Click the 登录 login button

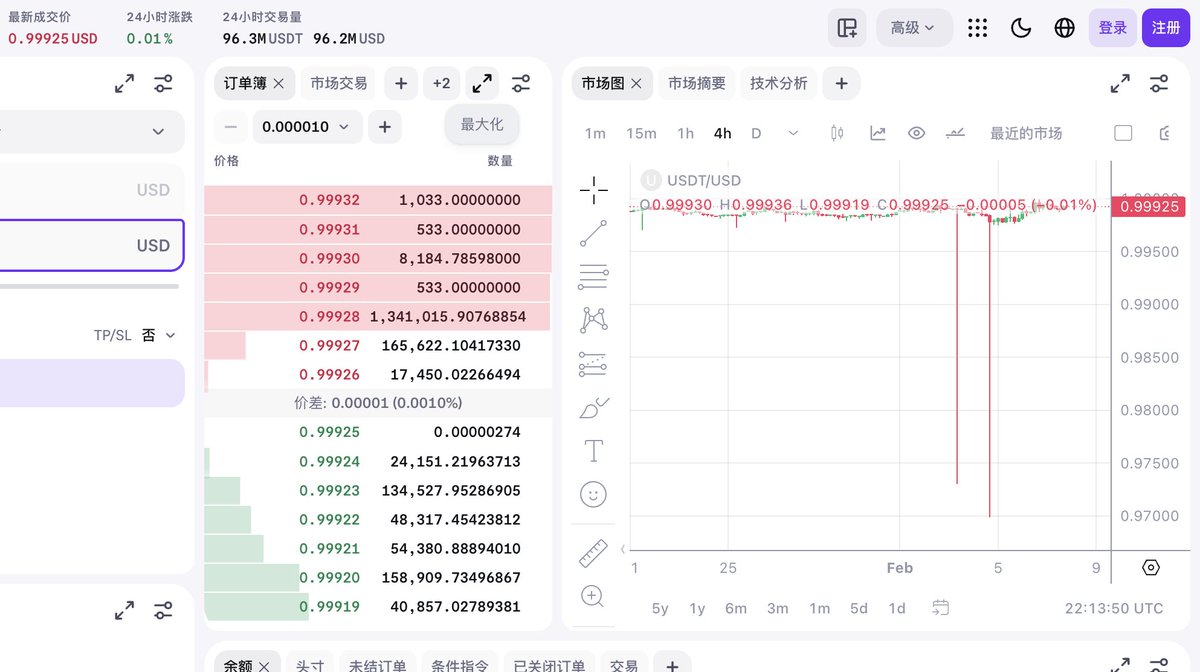(1113, 28)
